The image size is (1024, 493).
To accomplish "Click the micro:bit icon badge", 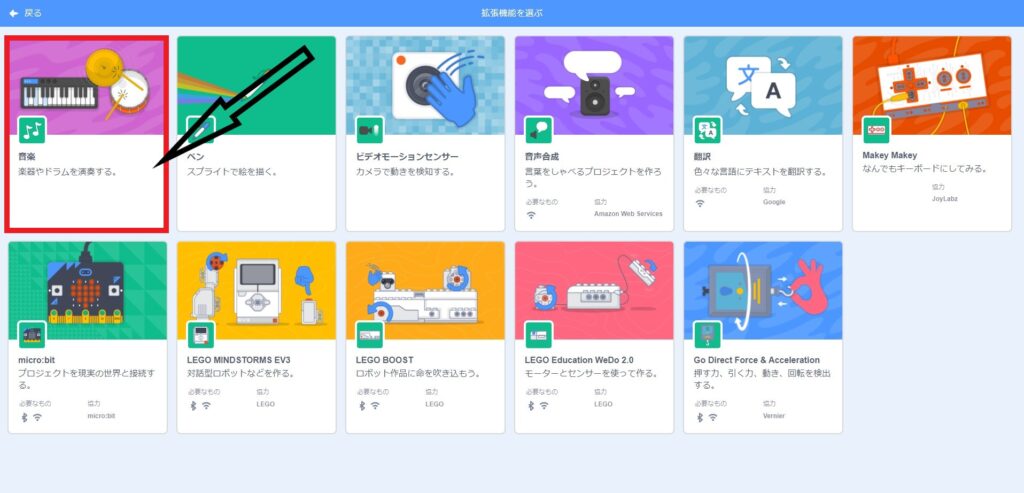I will 32,334.
